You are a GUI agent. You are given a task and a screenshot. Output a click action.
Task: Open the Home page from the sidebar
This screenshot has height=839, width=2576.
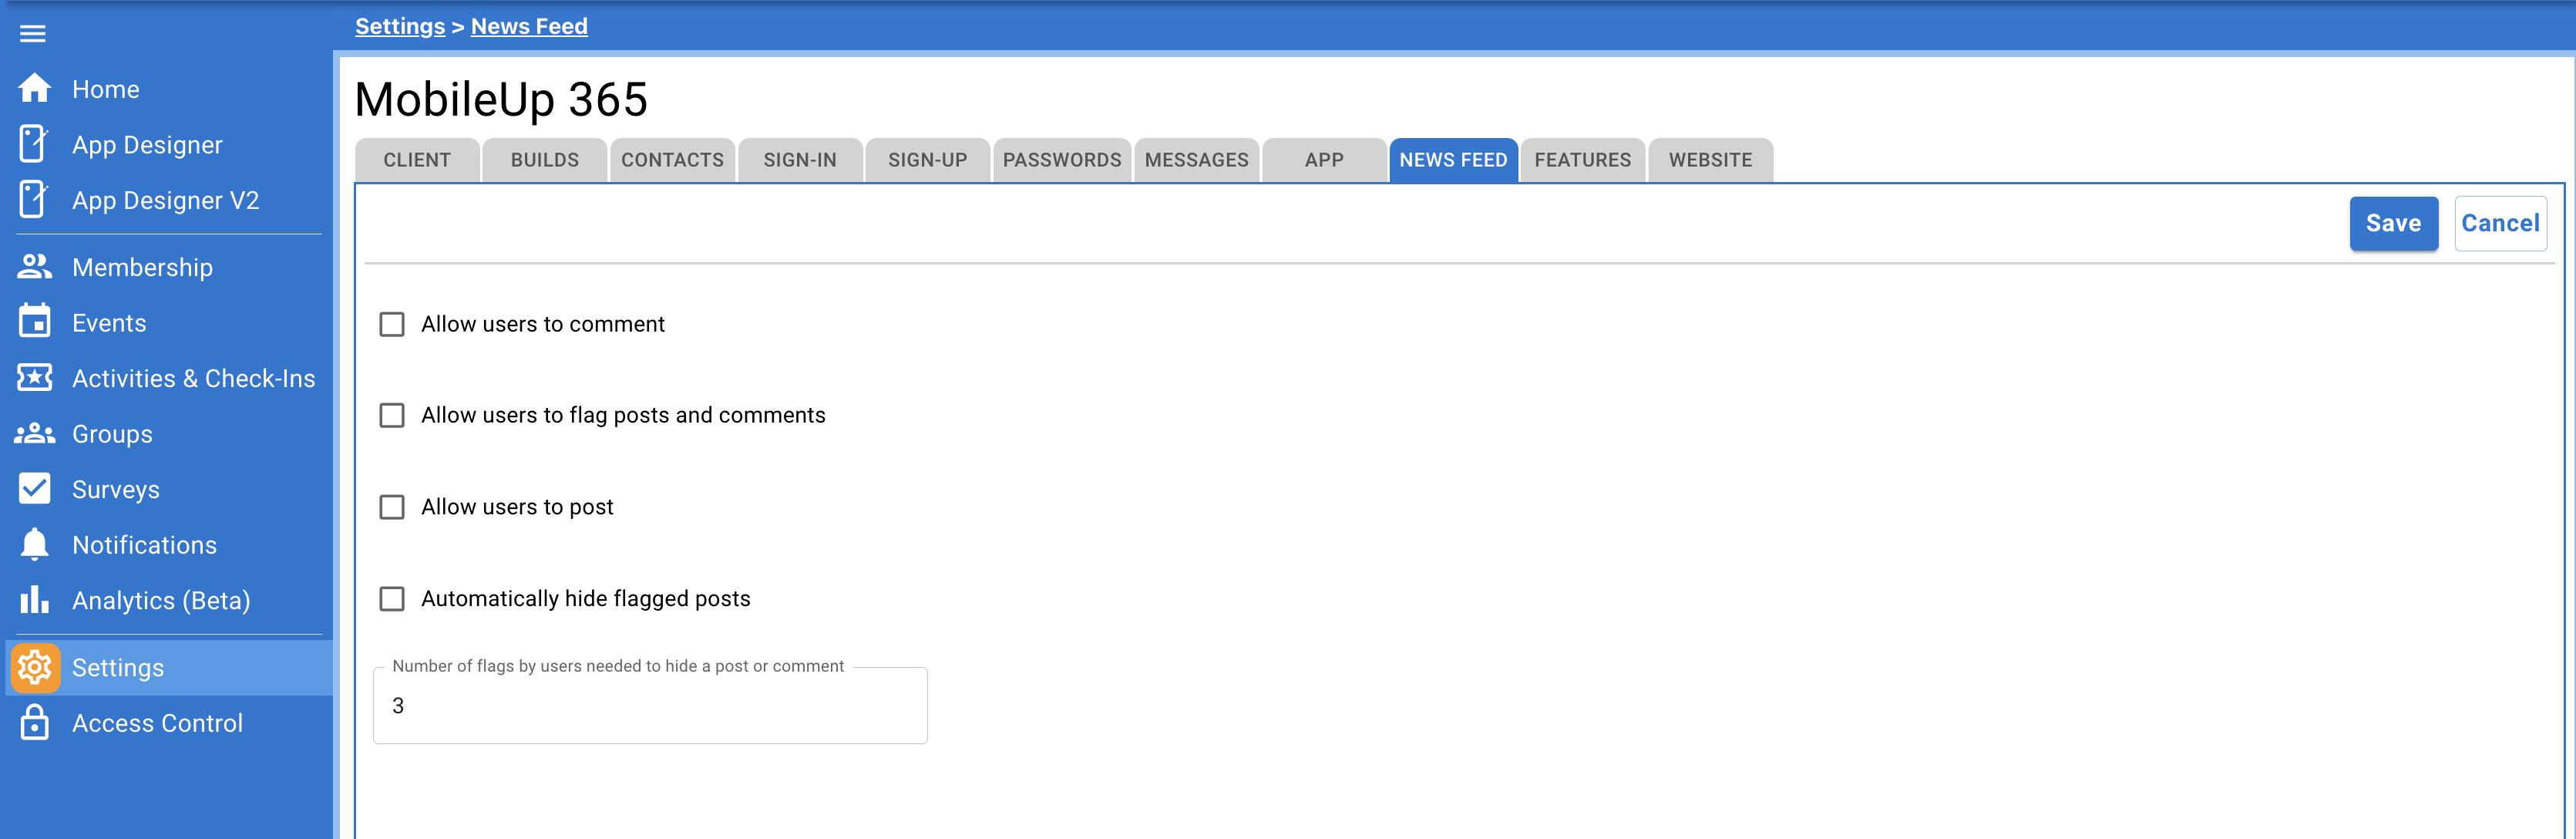pos(105,89)
